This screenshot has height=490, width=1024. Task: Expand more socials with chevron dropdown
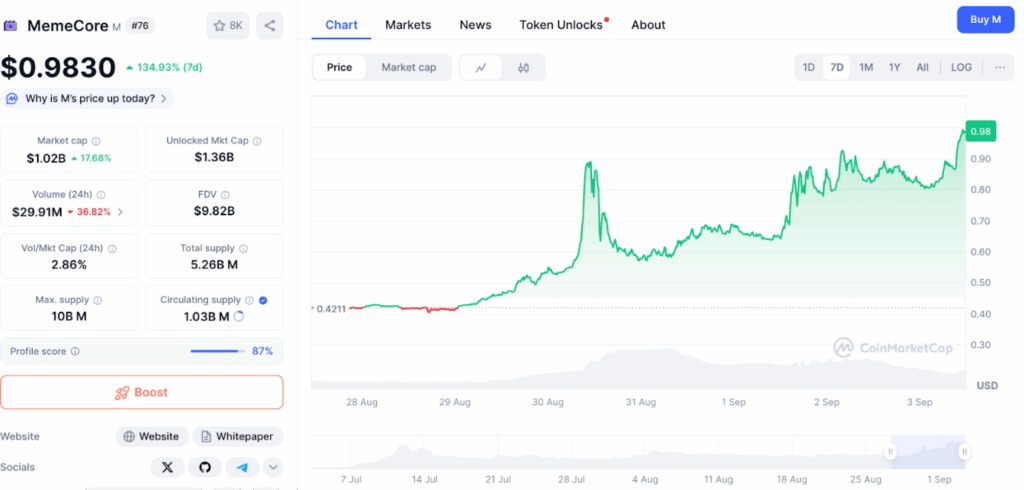272,467
